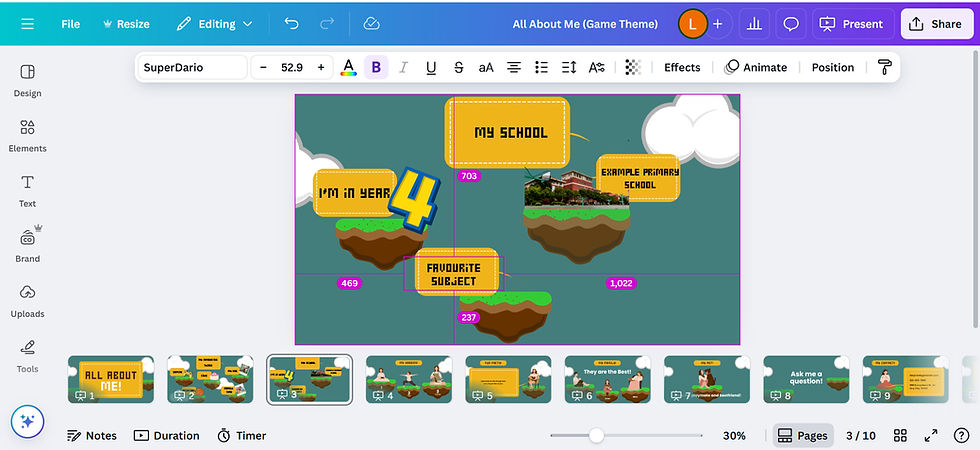Image resolution: width=980 pixels, height=450 pixels.
Task: Open the Design sidebar panel
Action: point(28,81)
